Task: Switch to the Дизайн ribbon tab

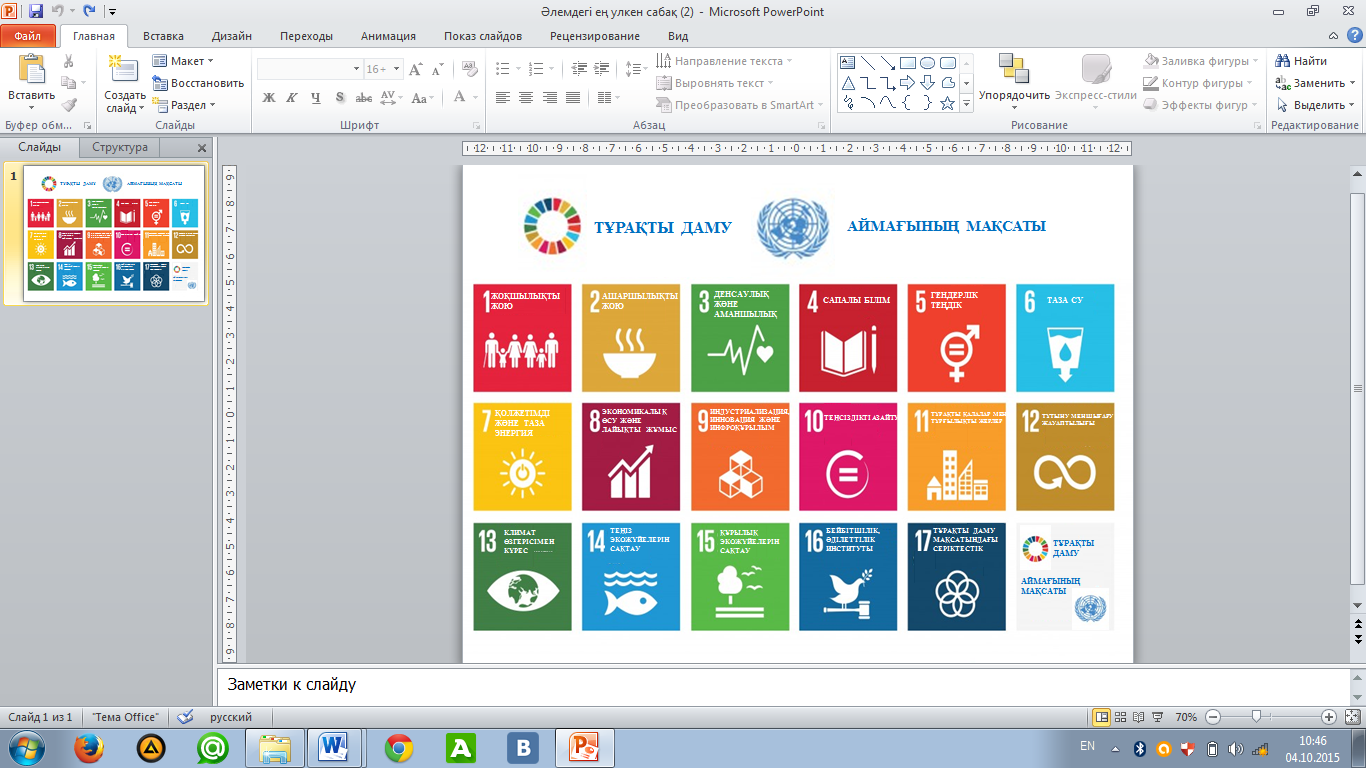Action: coord(232,36)
